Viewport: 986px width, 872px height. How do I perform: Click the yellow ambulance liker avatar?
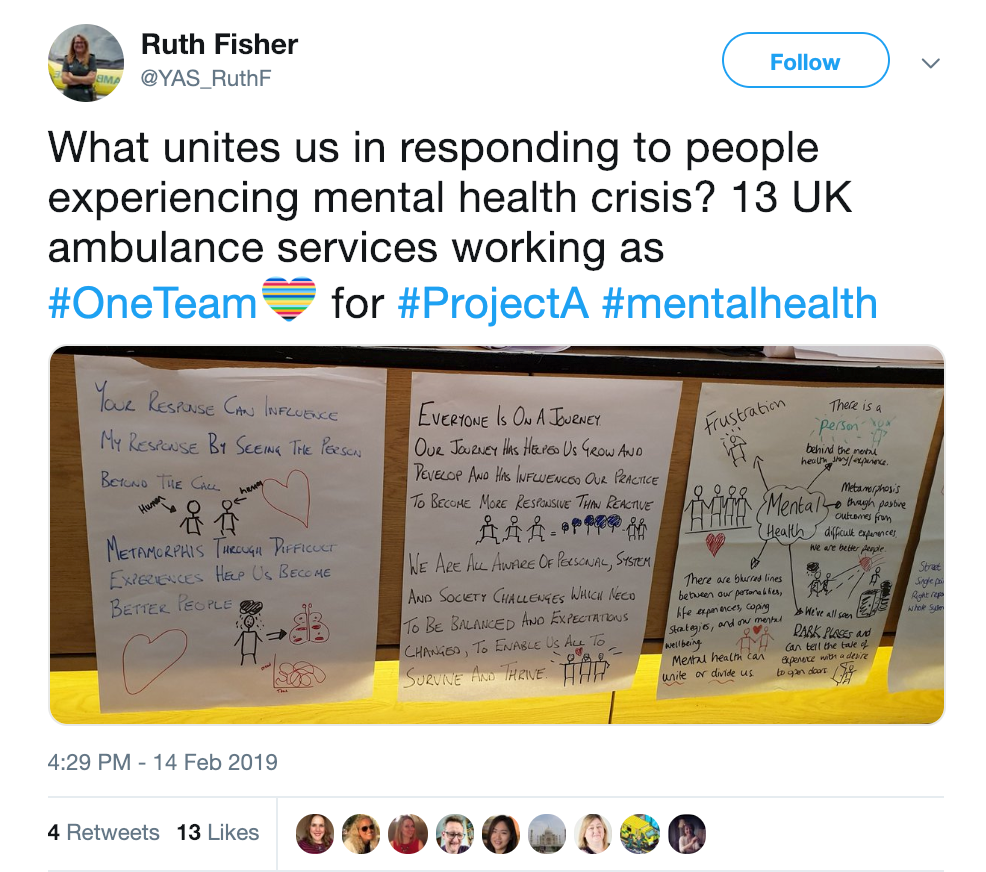640,834
